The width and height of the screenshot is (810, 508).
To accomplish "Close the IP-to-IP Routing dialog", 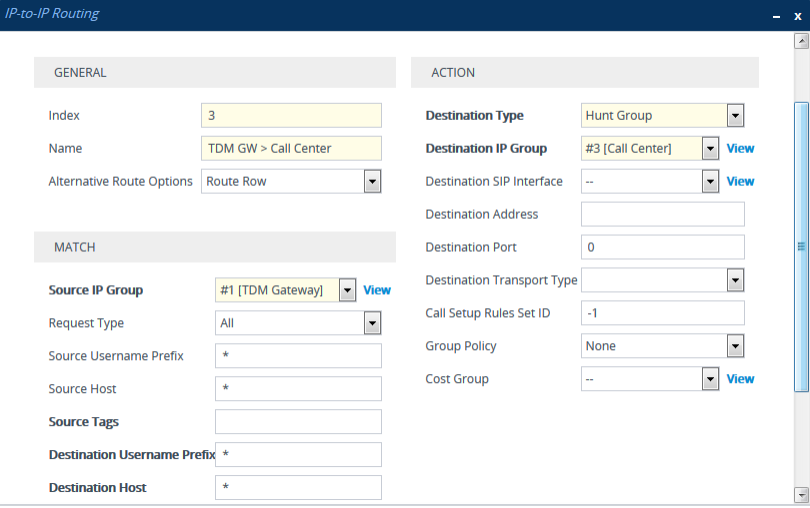I will pyautogui.click(x=797, y=16).
